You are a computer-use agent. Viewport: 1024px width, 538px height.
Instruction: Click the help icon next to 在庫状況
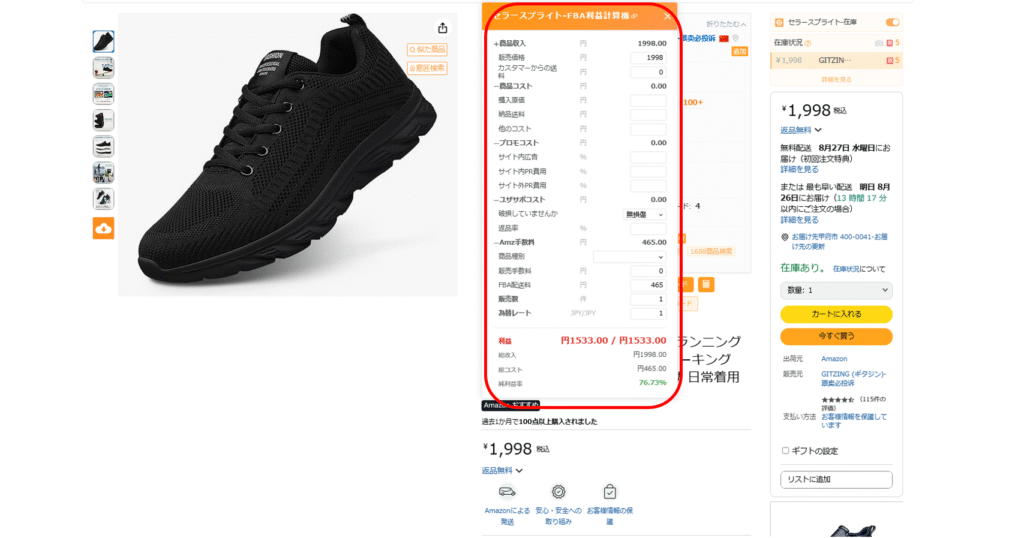(x=808, y=43)
